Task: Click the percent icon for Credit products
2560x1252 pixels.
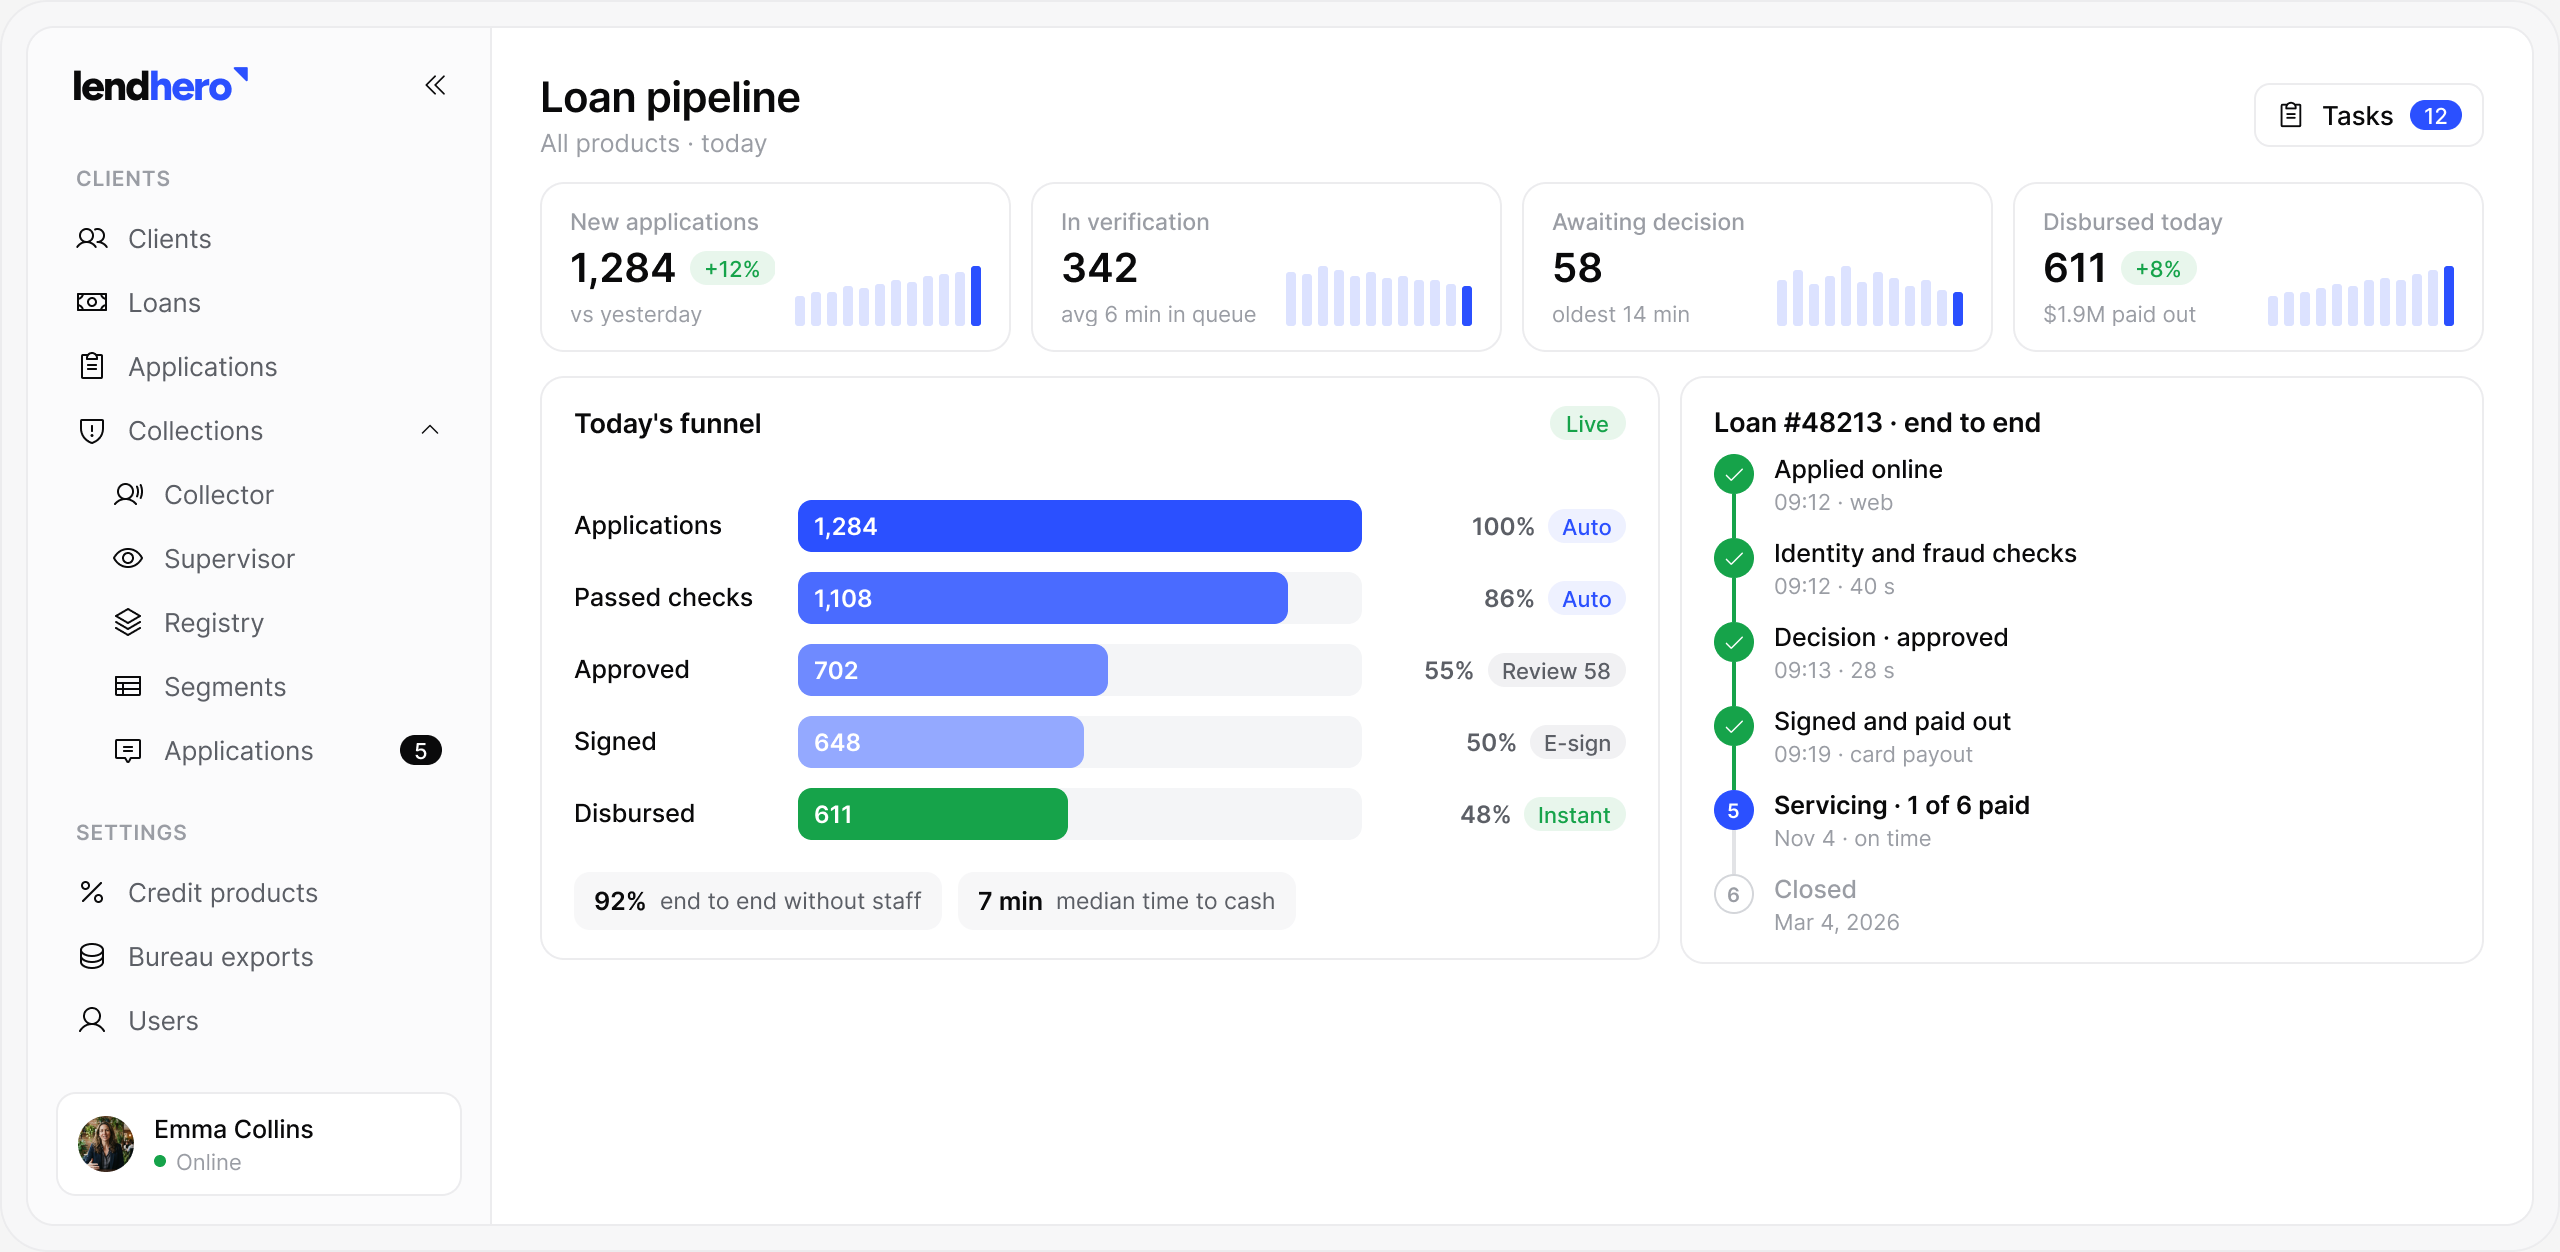Action: point(92,893)
